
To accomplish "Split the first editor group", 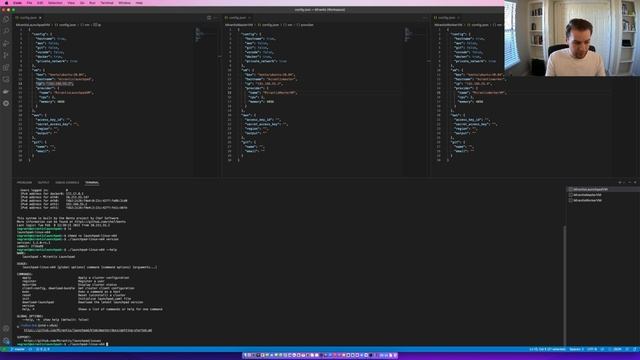I will (209, 18).
